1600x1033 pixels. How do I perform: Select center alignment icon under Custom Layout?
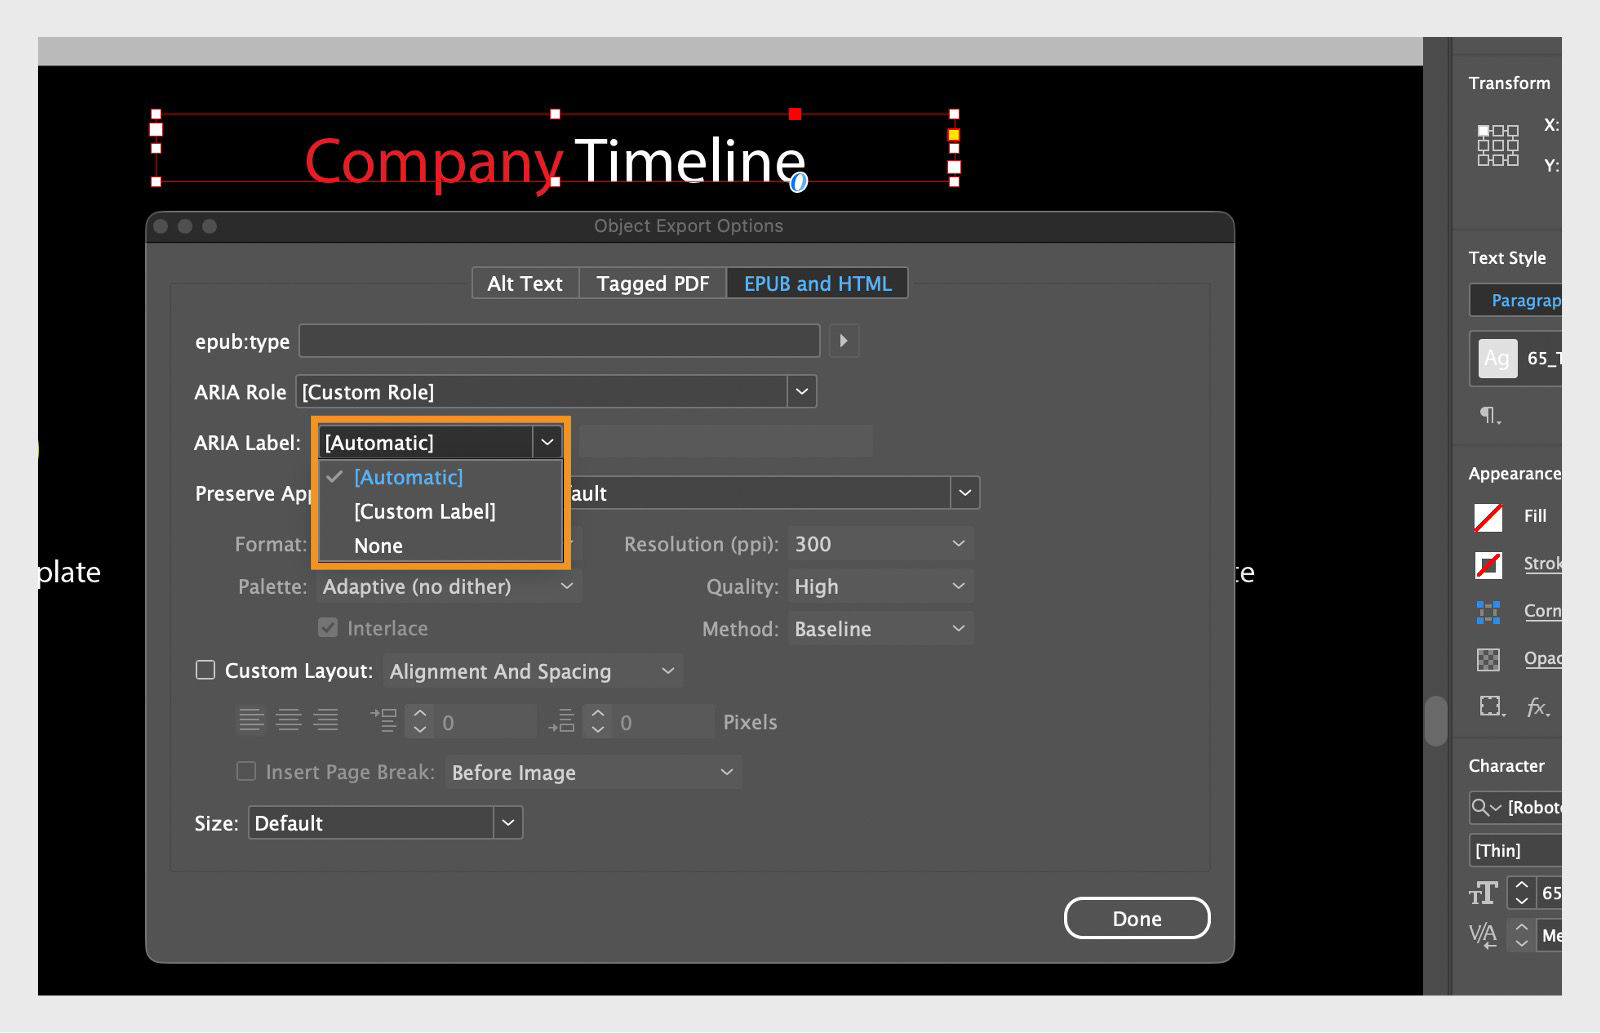(x=289, y=719)
